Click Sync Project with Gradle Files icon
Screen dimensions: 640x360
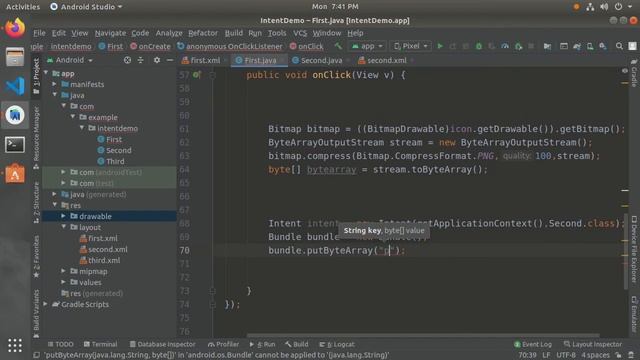[577, 46]
